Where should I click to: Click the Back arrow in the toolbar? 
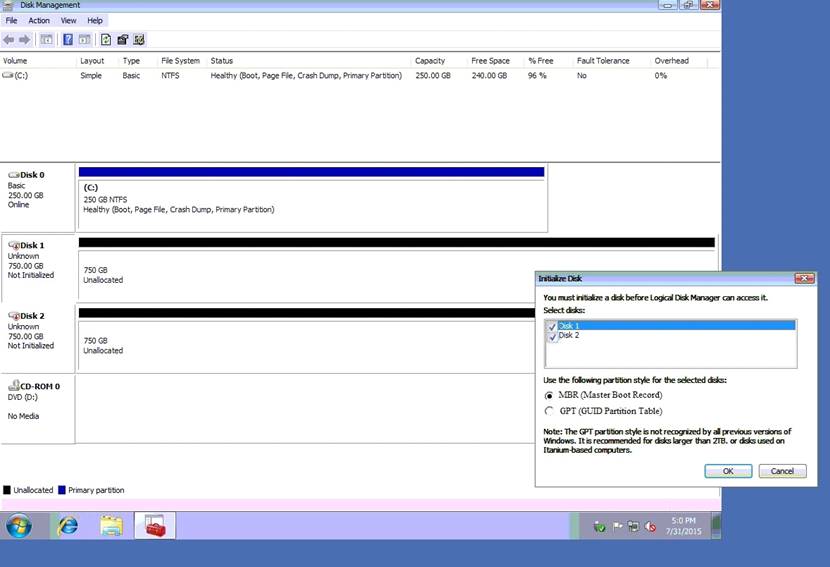pyautogui.click(x=9, y=40)
